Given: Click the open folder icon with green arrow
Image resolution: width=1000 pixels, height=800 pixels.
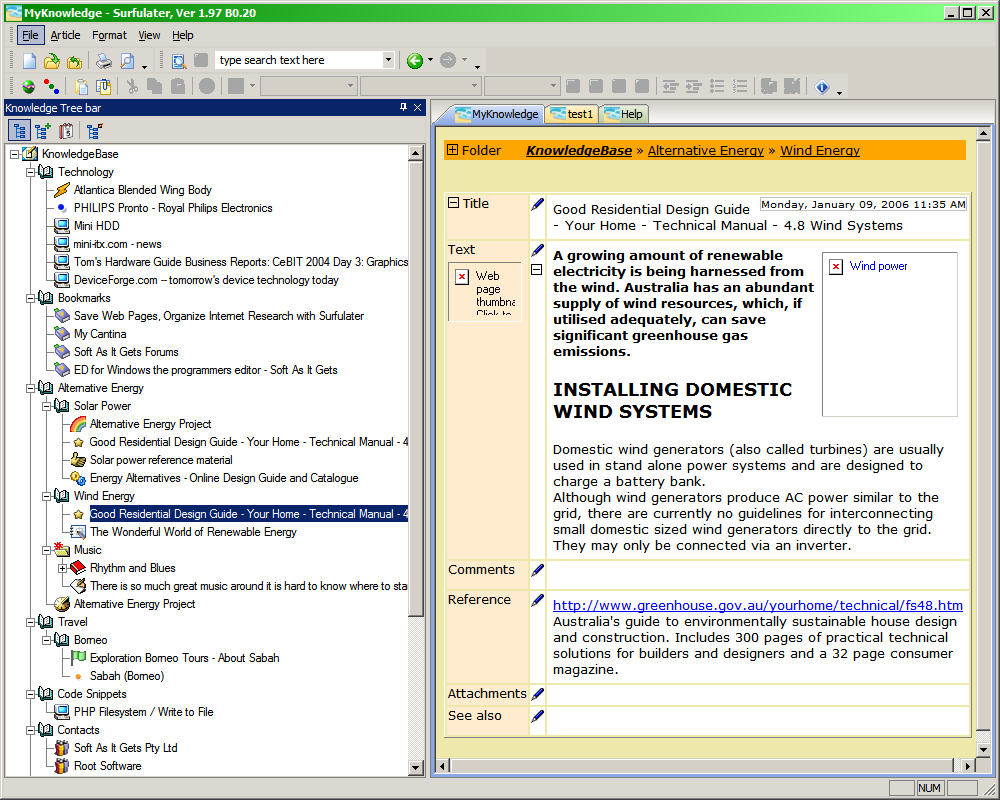Looking at the screenshot, I should point(52,61).
